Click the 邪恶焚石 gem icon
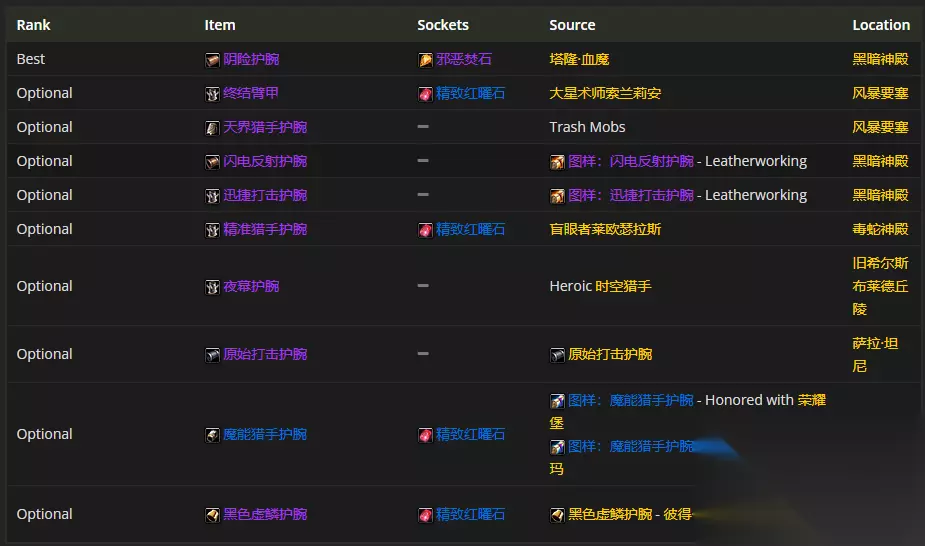The height and width of the screenshot is (546, 925). click(426, 60)
